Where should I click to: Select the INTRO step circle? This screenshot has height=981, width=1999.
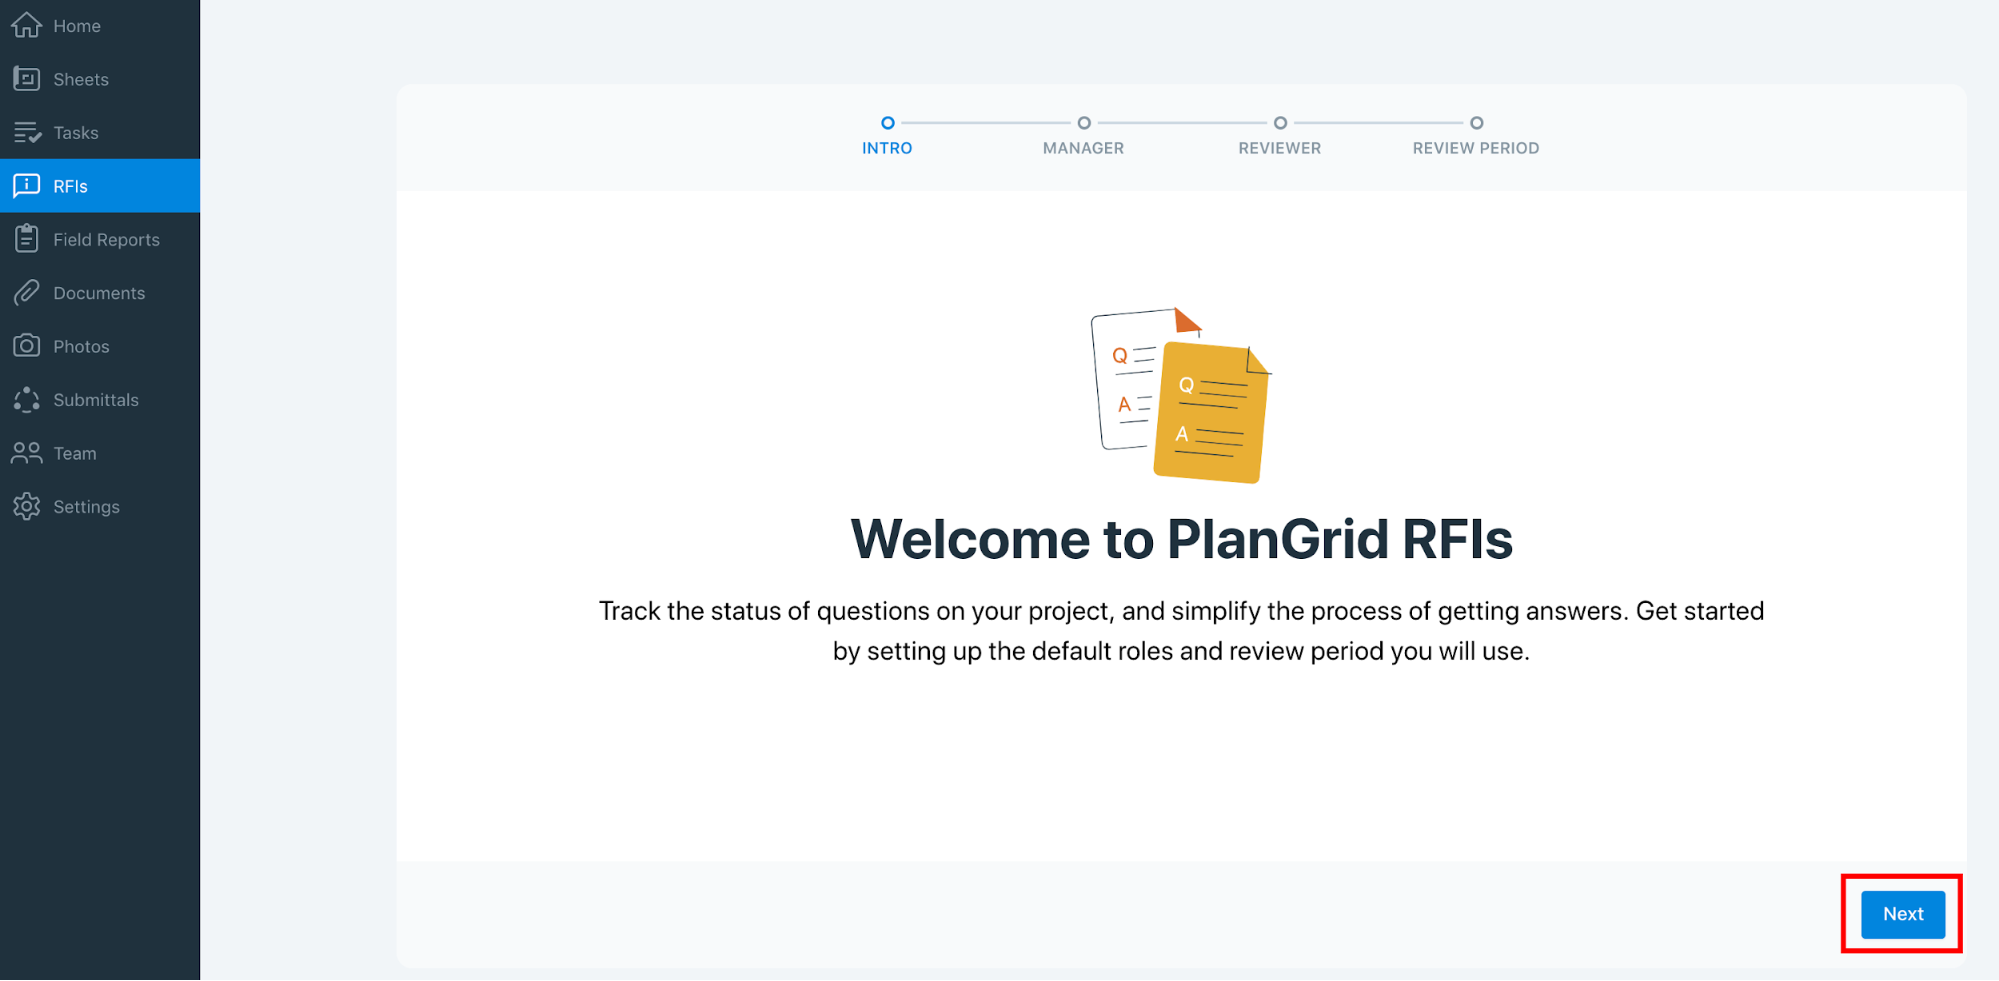(887, 123)
